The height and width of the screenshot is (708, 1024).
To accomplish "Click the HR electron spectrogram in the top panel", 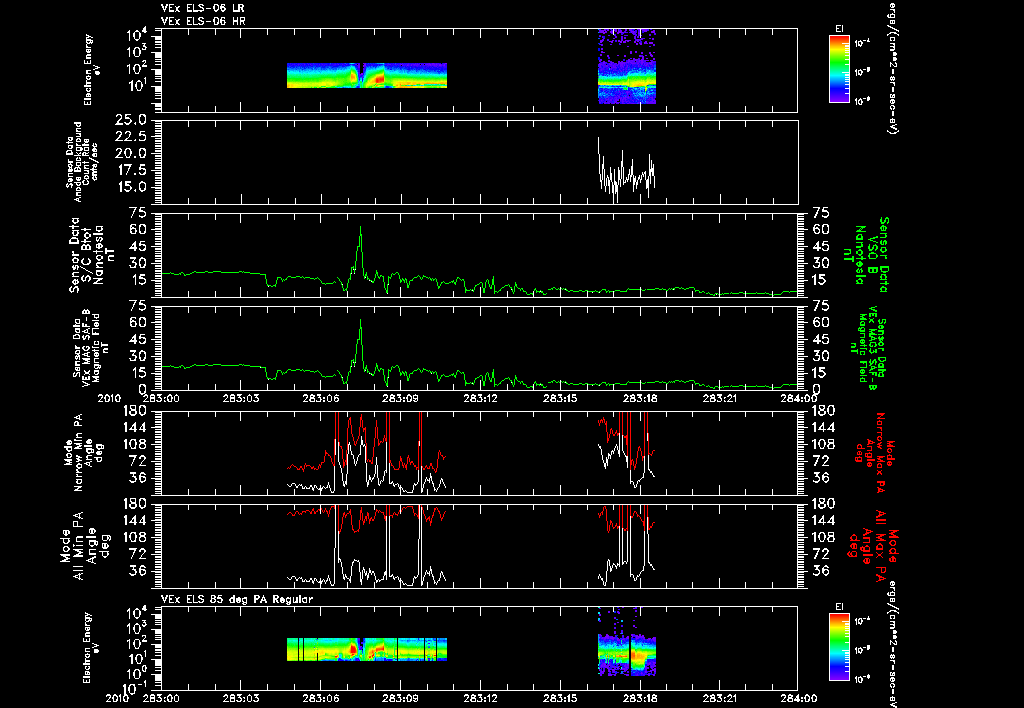I will [x=627, y=66].
